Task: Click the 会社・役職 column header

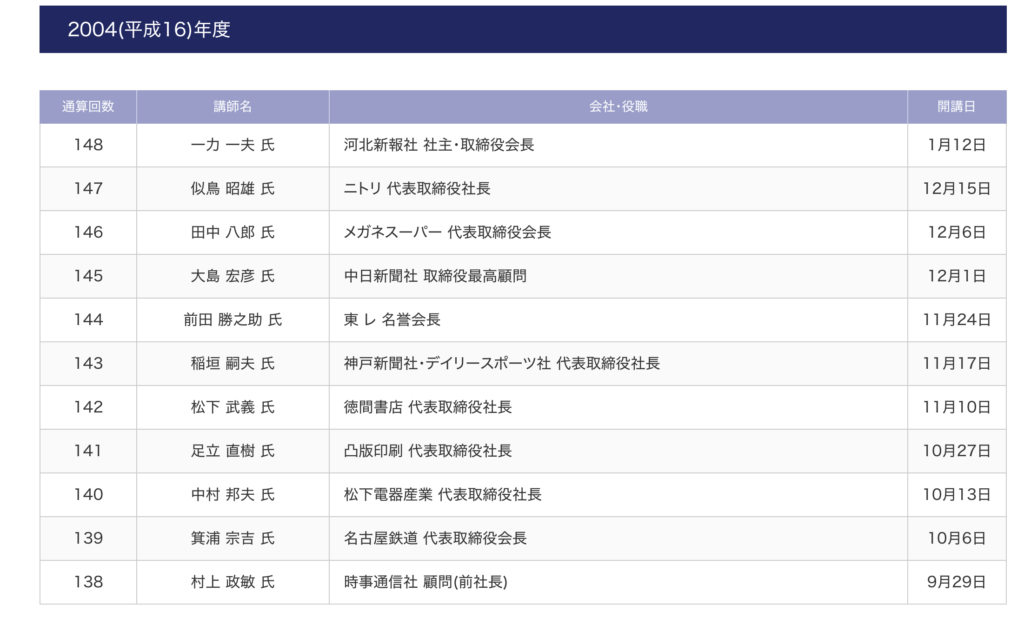Action: (618, 106)
